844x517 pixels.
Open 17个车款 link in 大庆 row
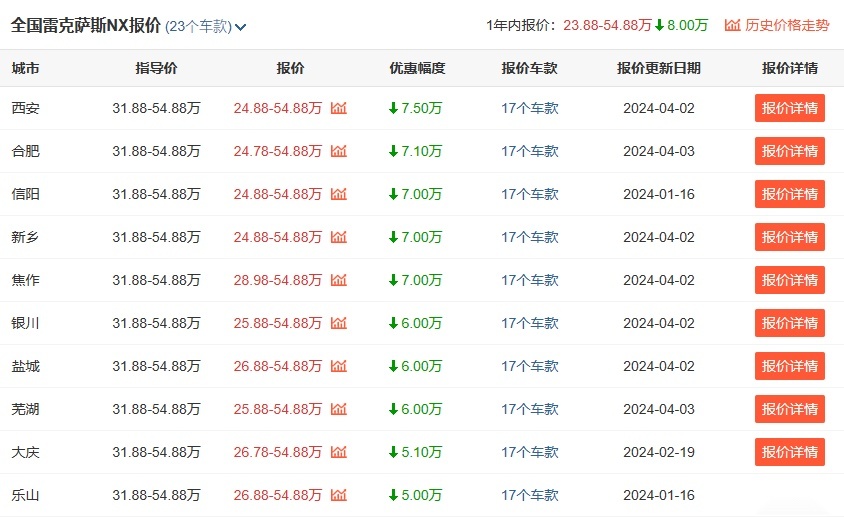[530, 452]
